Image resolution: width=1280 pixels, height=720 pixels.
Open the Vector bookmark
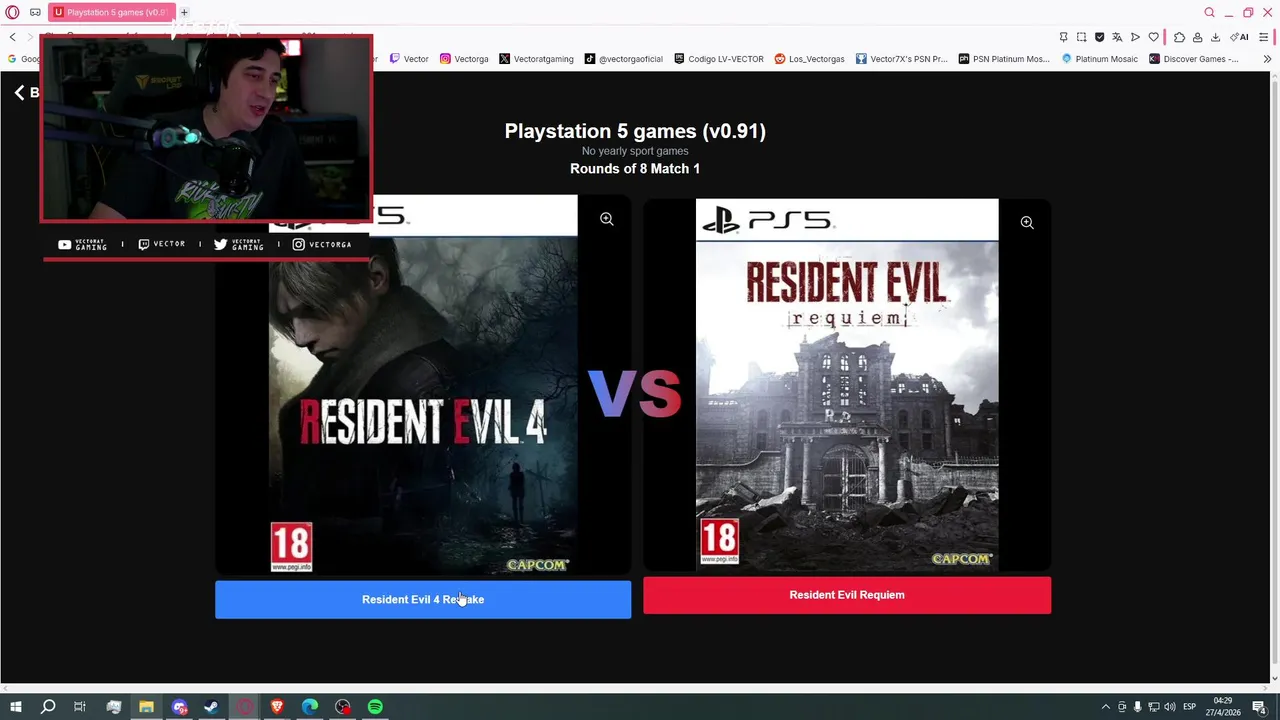409,59
